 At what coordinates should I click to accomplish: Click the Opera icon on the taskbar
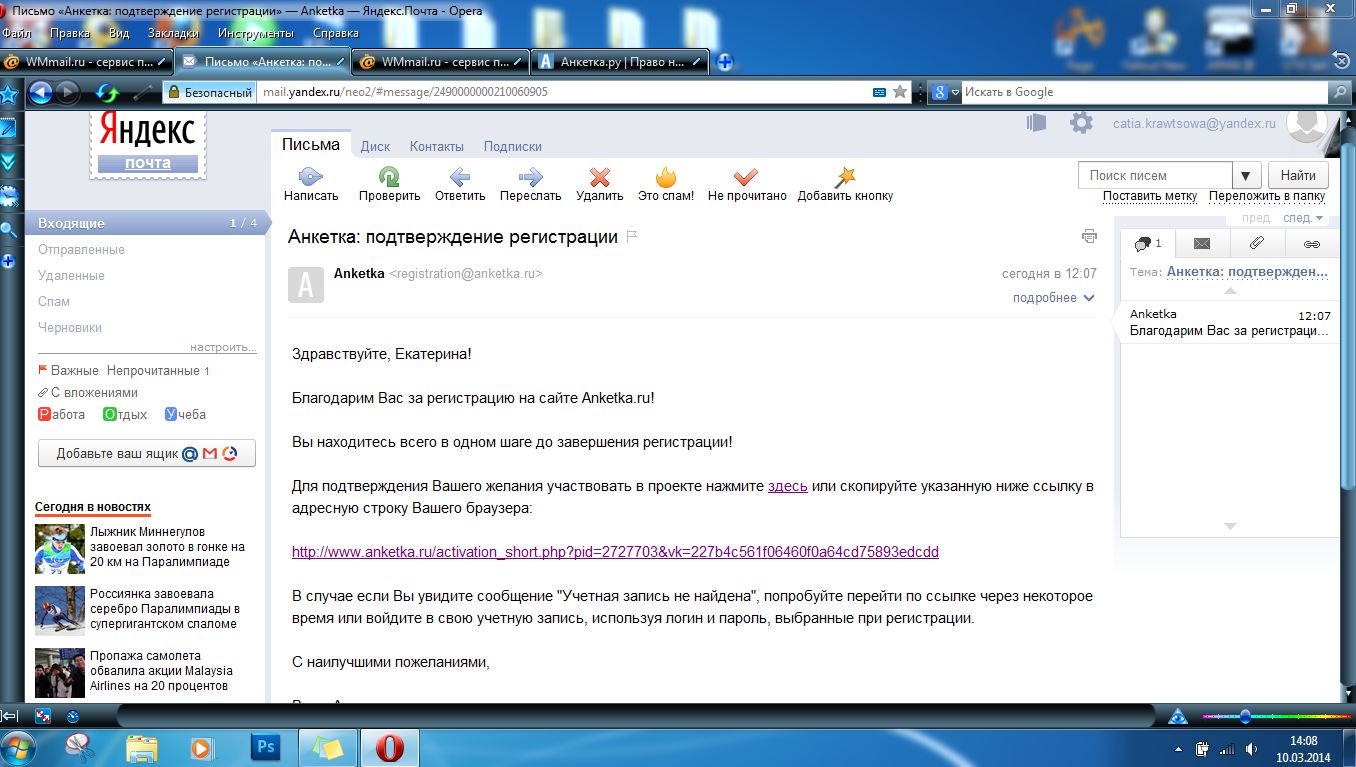tap(390, 746)
